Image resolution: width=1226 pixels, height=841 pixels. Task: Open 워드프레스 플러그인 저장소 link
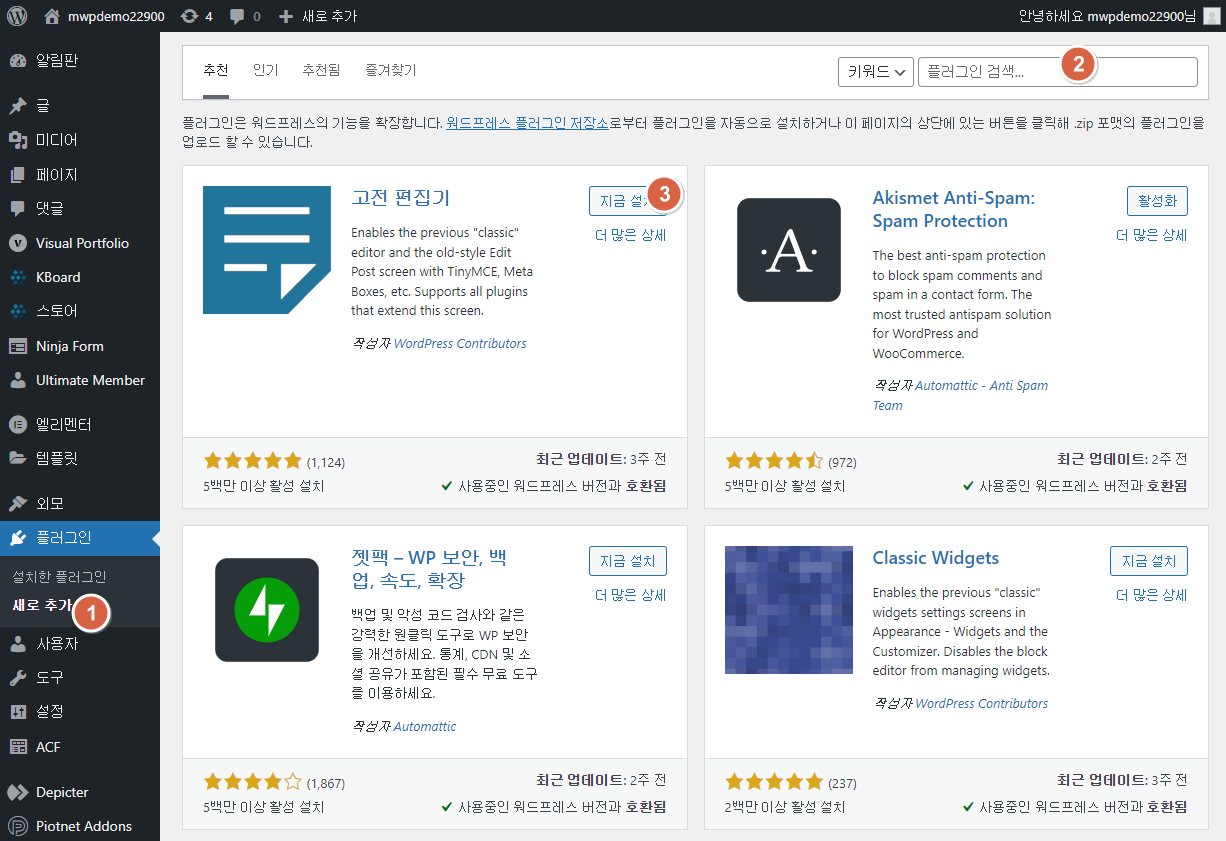[x=527, y=123]
